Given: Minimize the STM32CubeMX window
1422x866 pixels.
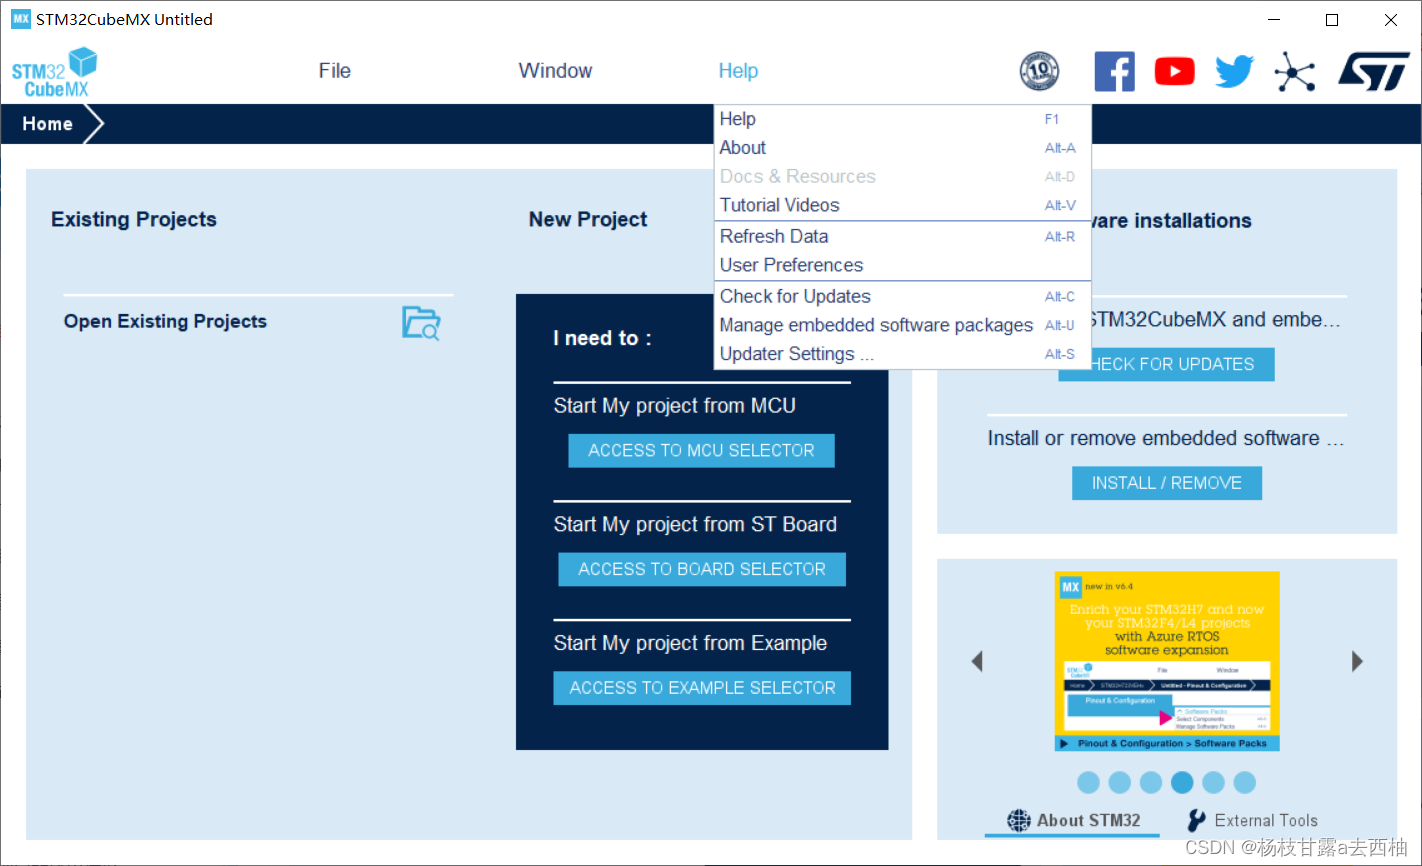Looking at the screenshot, I should point(1274,20).
